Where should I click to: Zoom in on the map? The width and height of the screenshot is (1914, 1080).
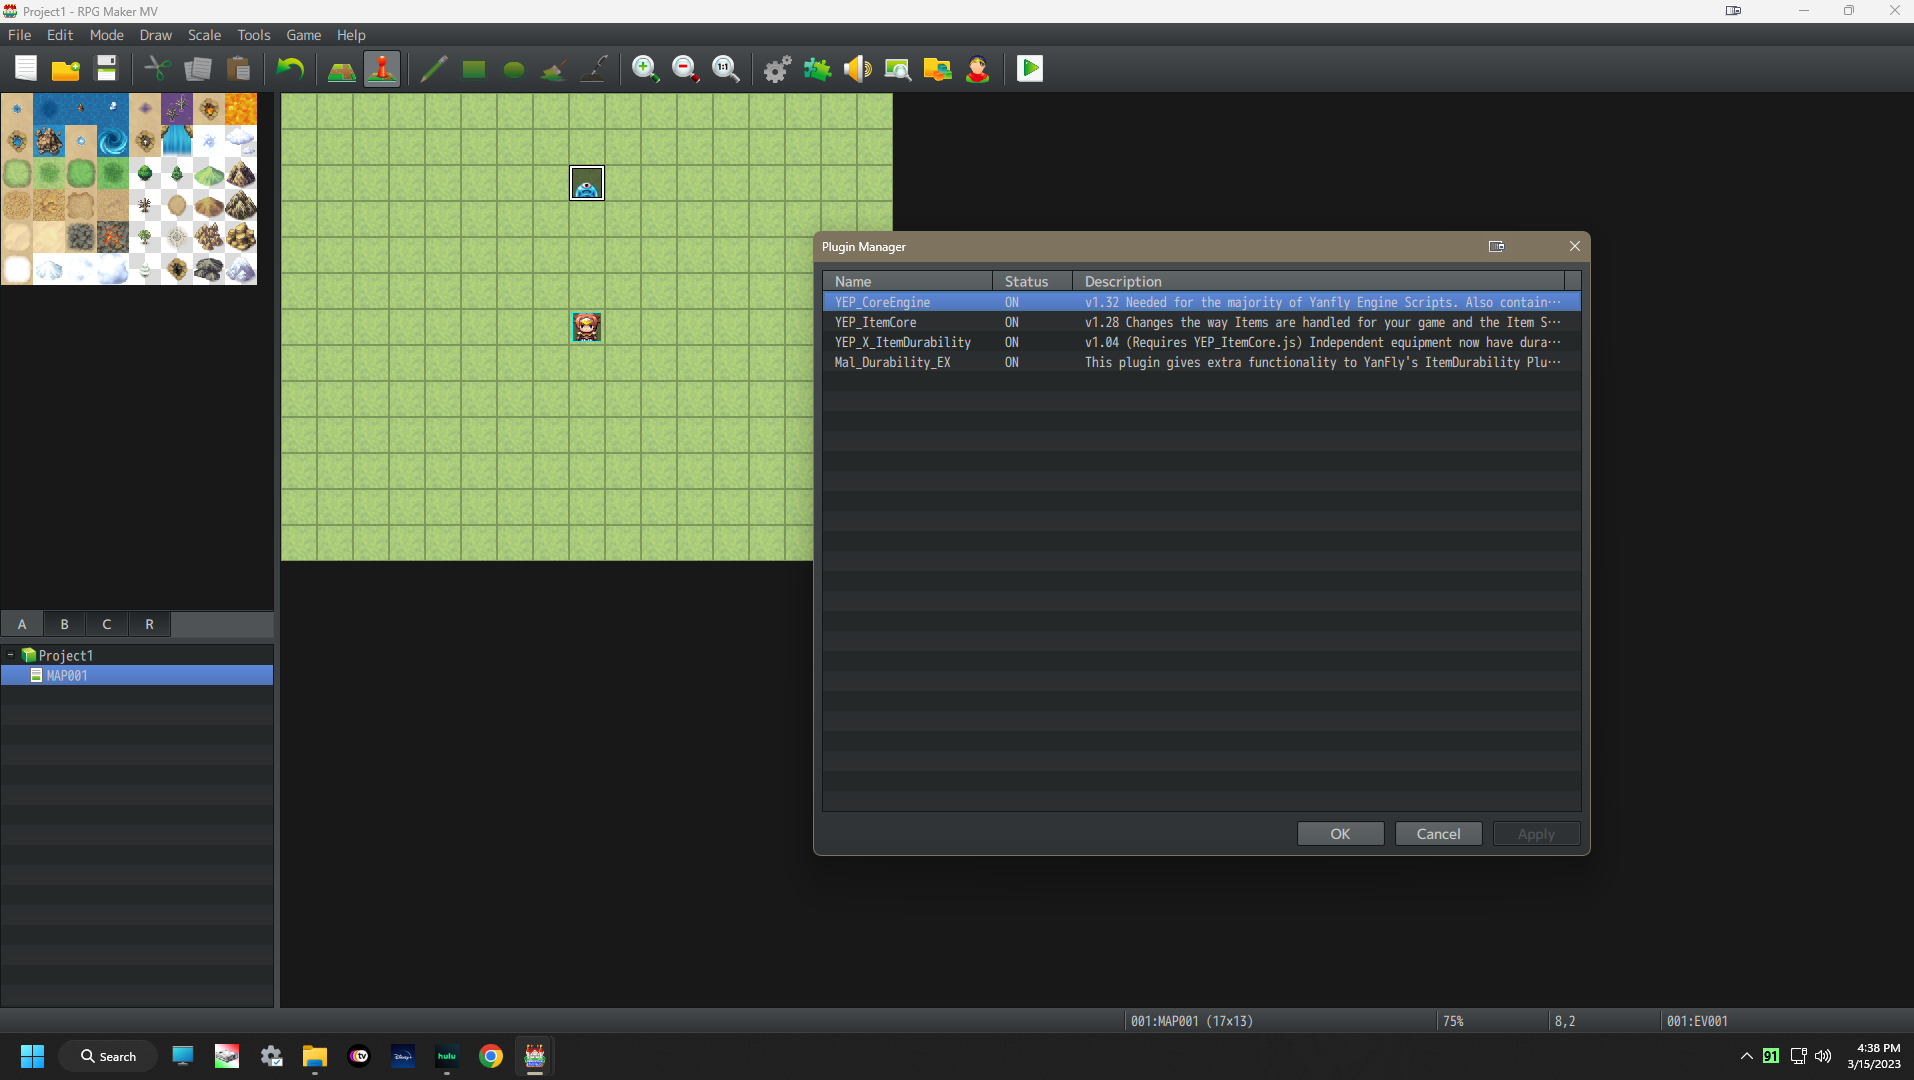click(646, 69)
